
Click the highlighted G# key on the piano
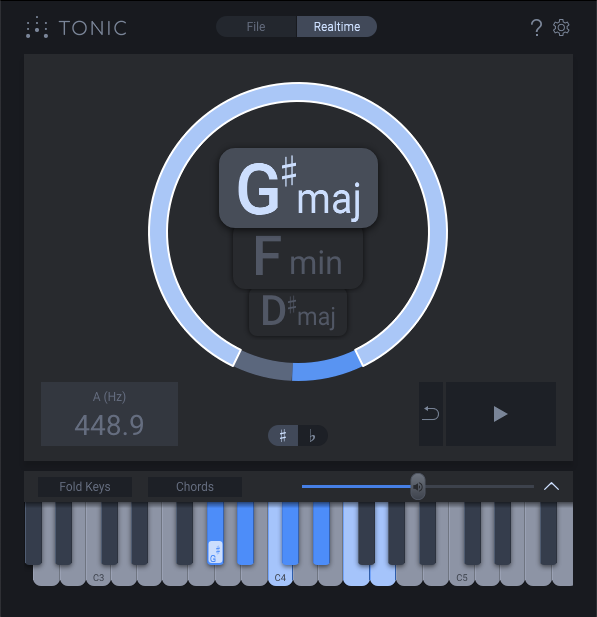[x=215, y=533]
